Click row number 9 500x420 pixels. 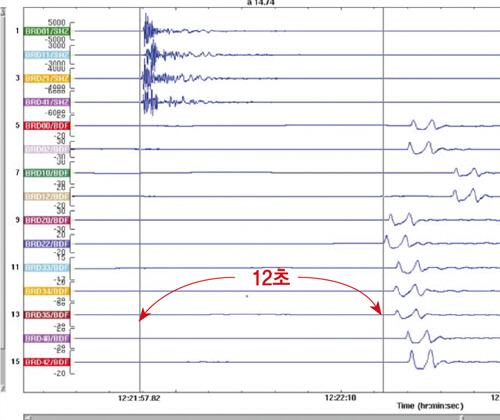pyautogui.click(x=17, y=220)
